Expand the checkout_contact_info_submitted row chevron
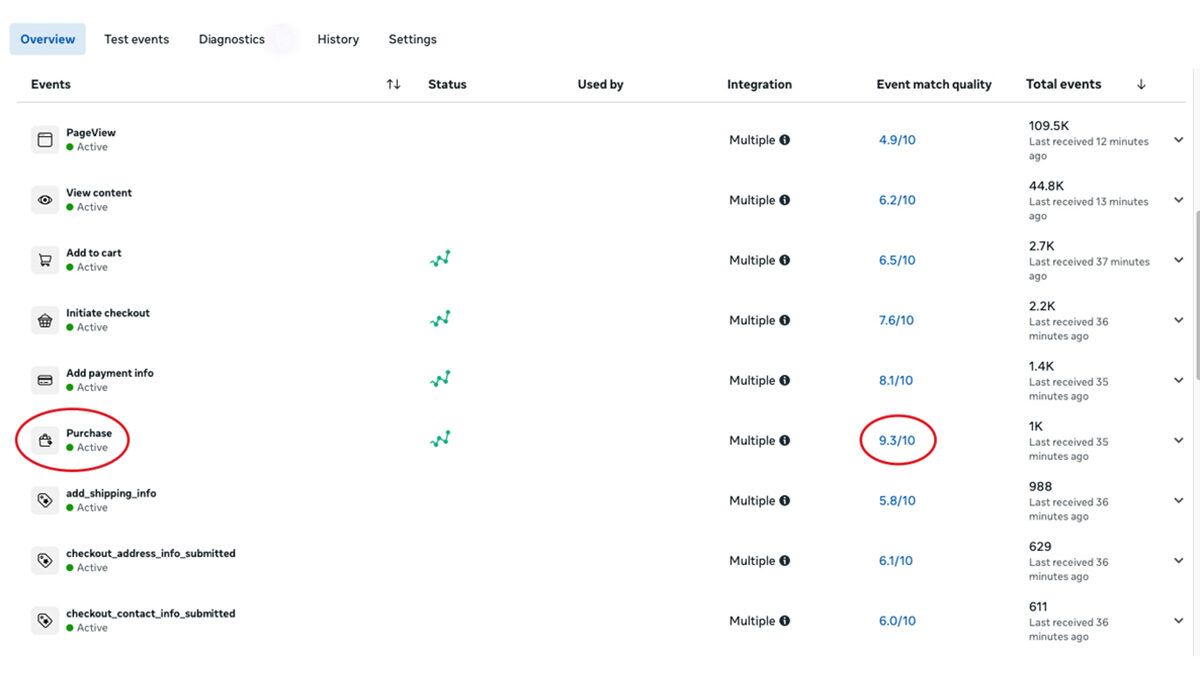This screenshot has height=686, width=1200. coord(1178,620)
